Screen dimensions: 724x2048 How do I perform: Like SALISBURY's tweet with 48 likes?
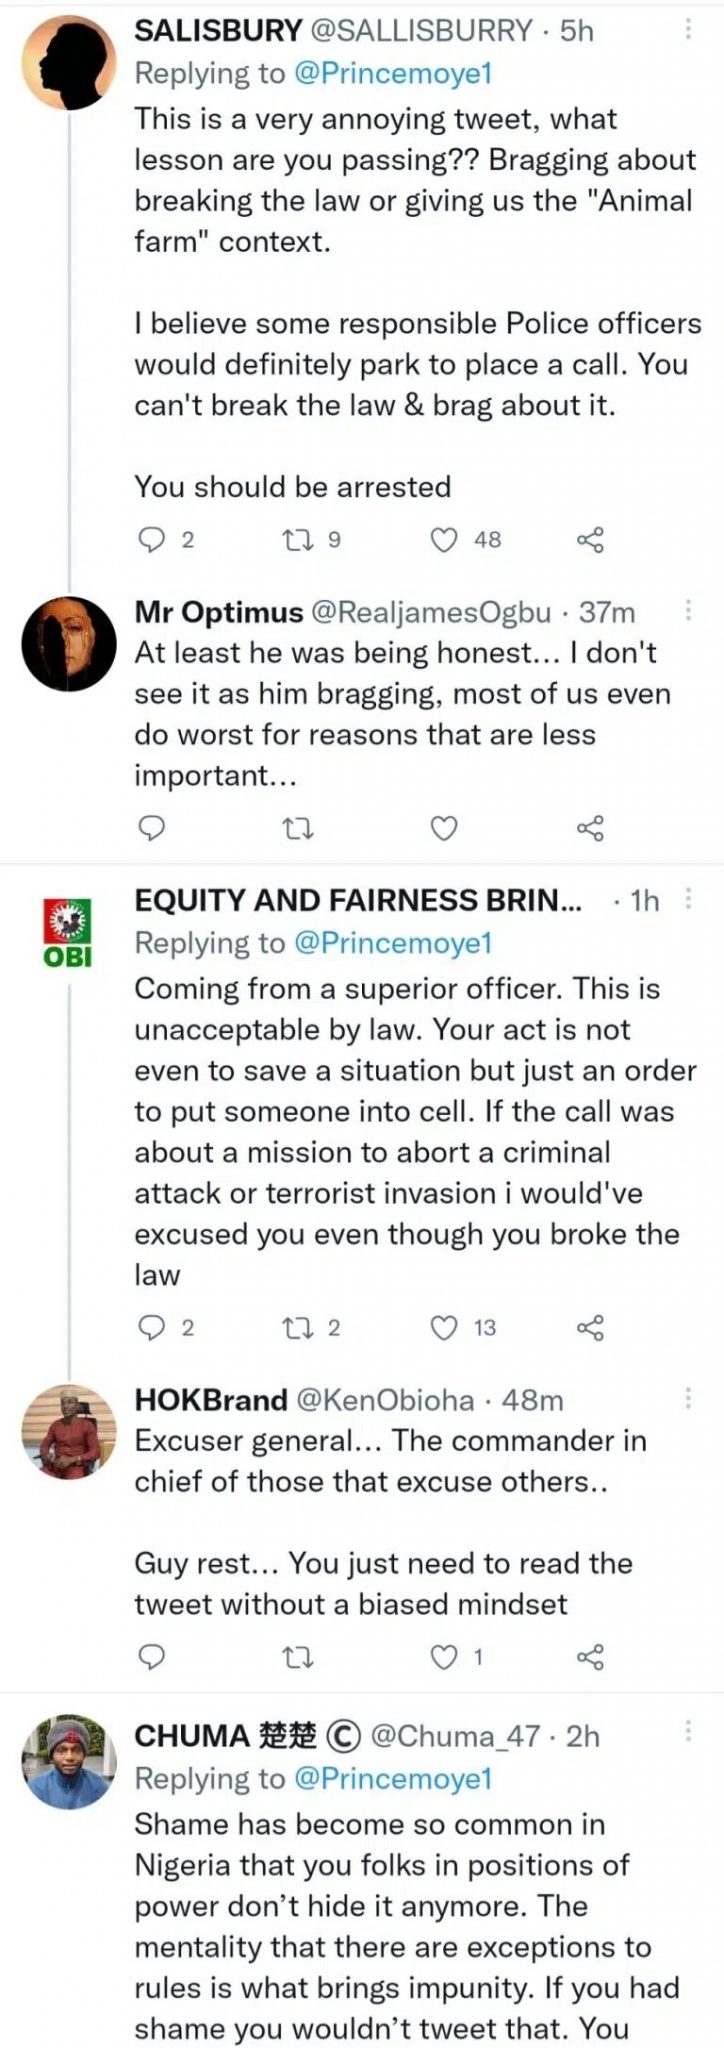pos(443,540)
